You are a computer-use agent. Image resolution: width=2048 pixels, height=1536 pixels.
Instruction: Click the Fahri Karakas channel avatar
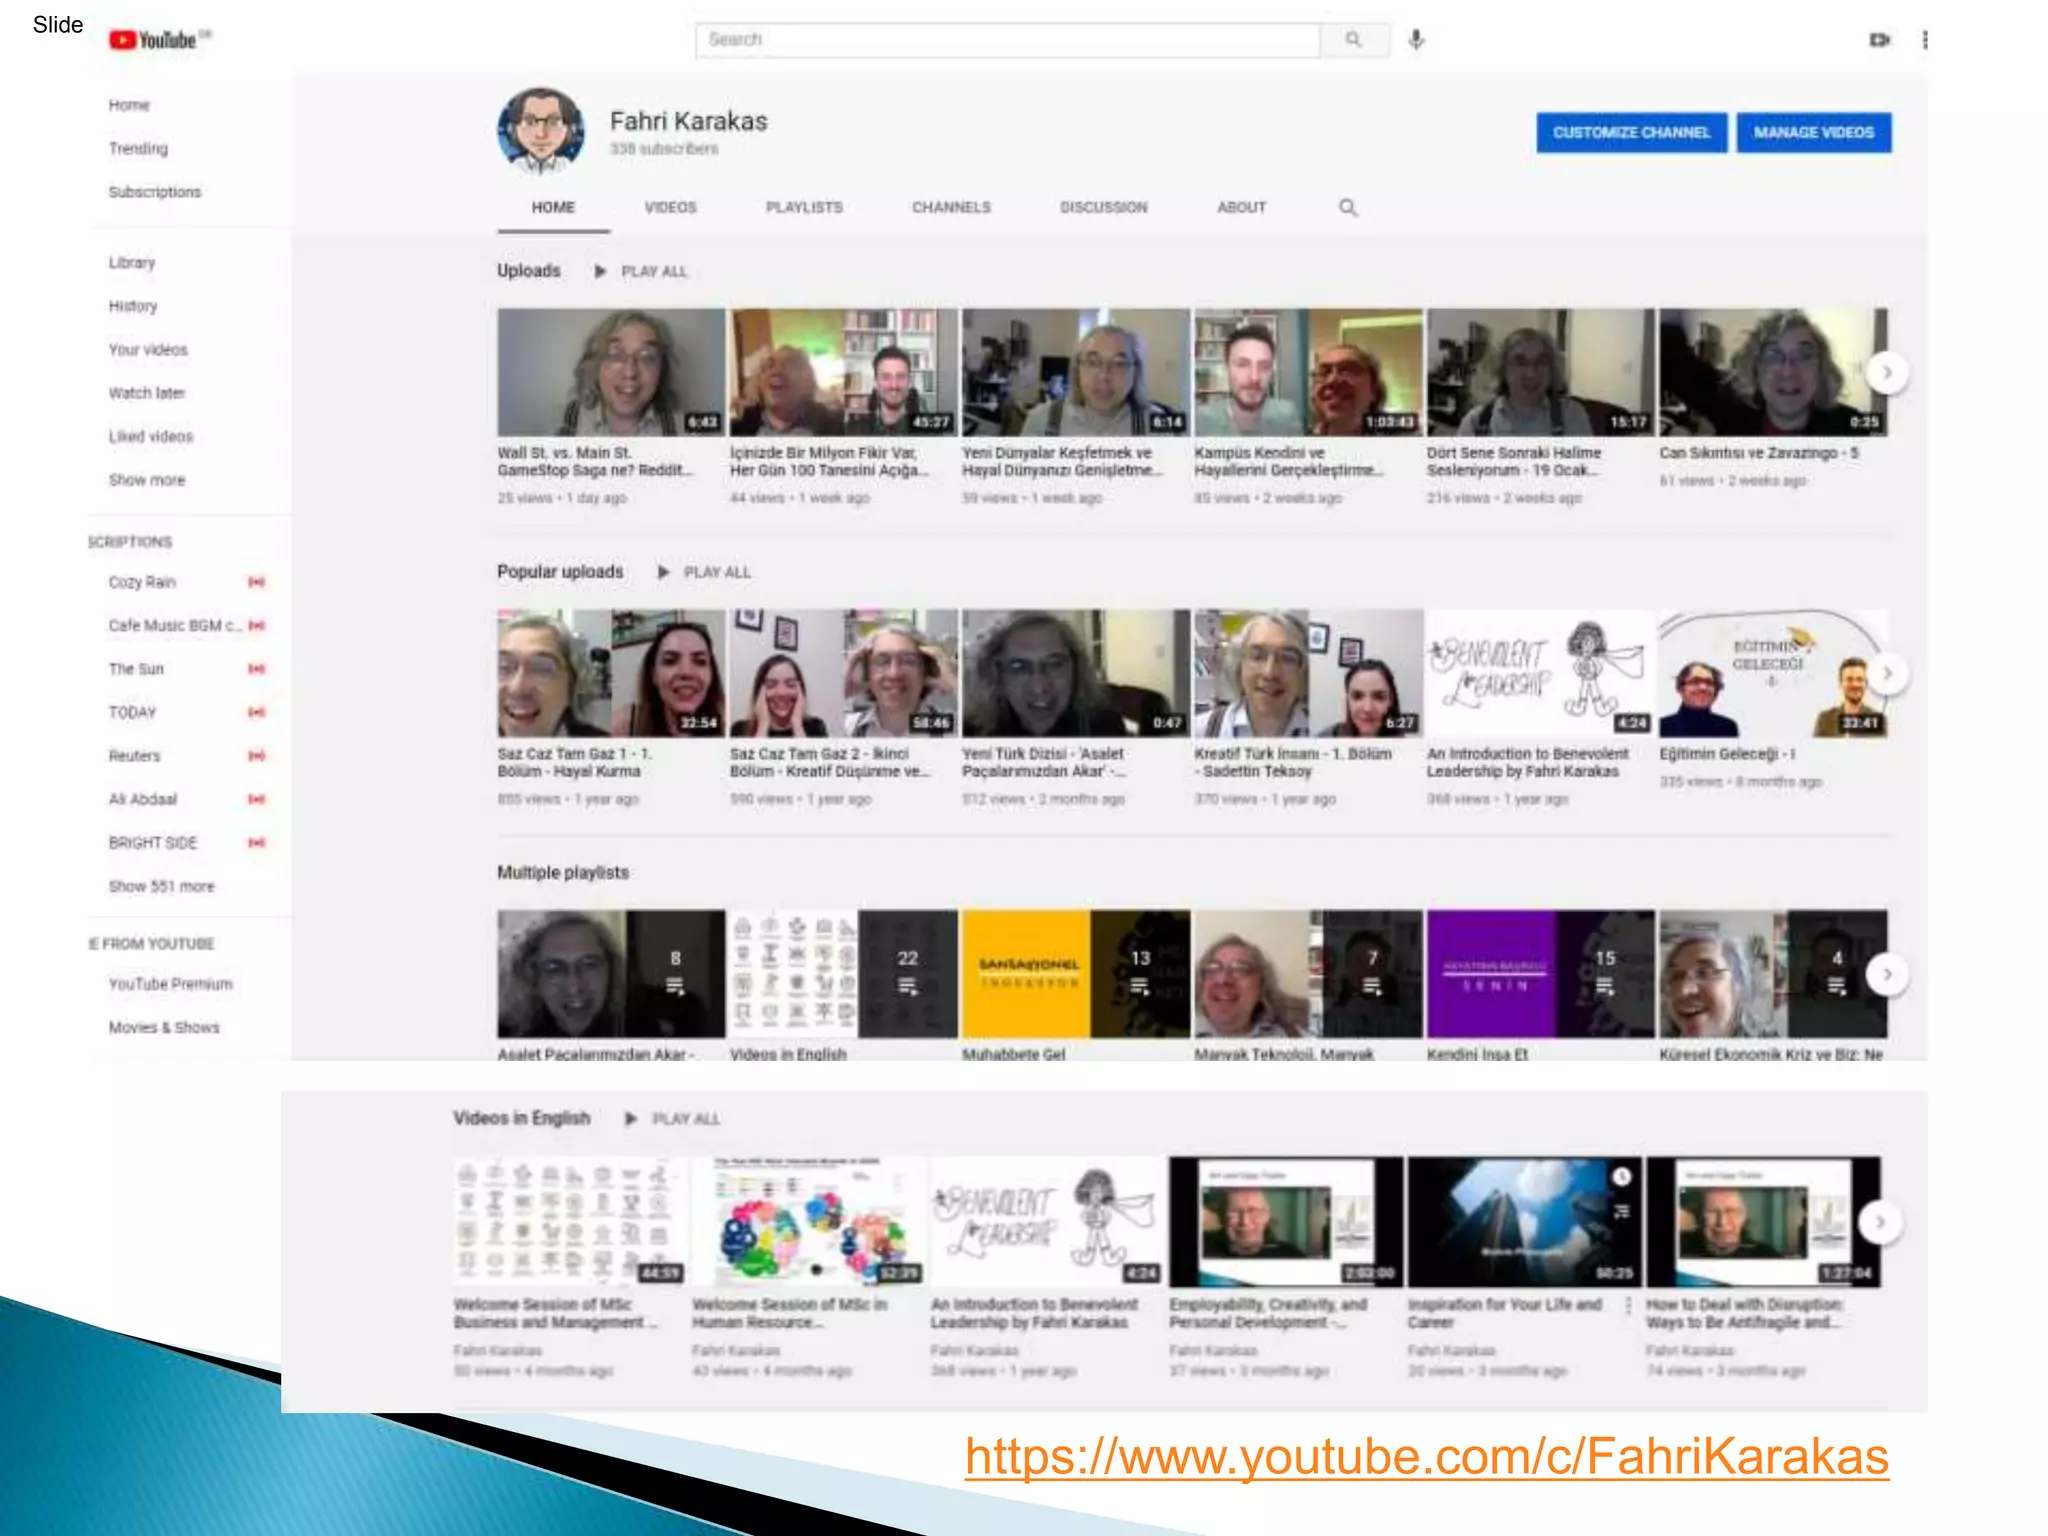tap(541, 130)
